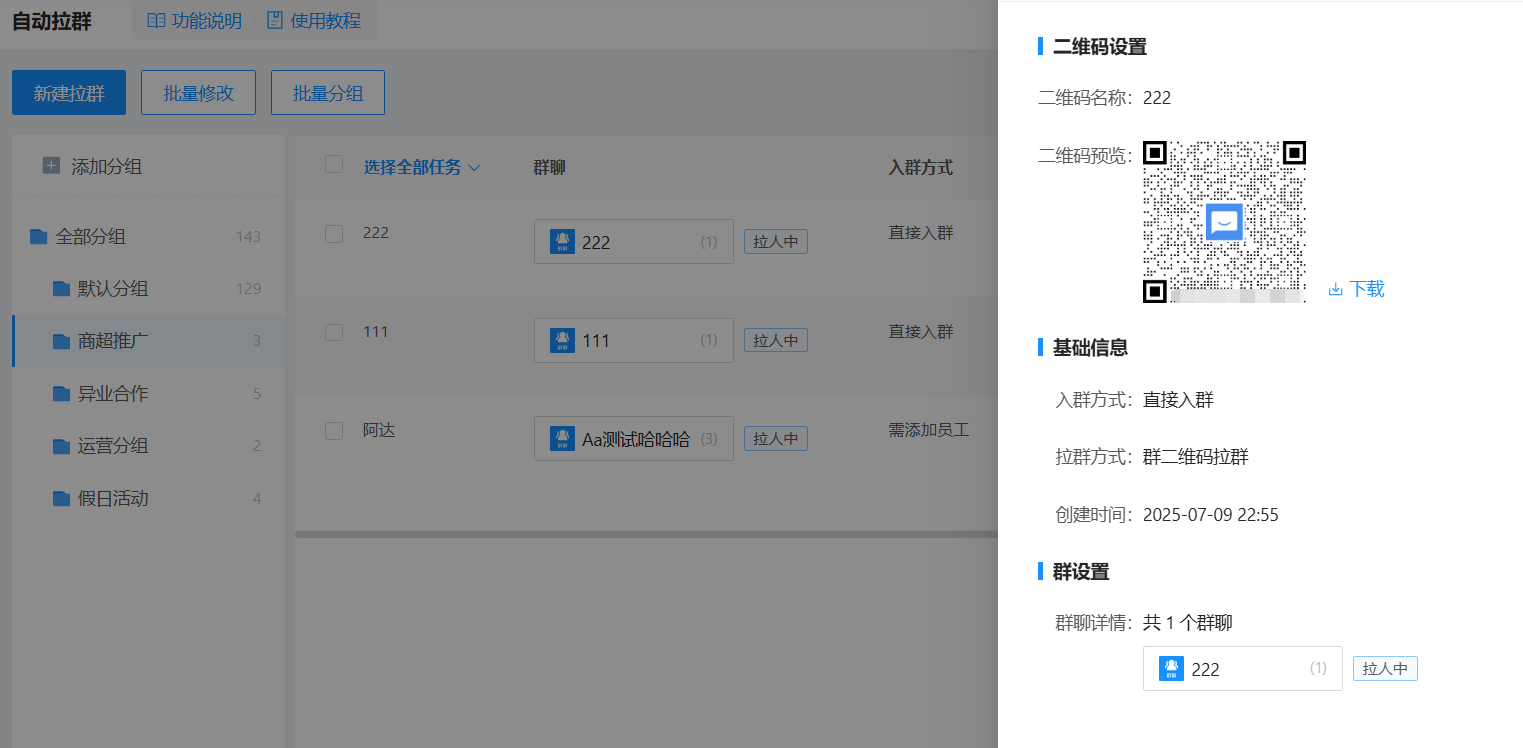Select the 假日活动 group
1523x748 pixels.
point(148,498)
